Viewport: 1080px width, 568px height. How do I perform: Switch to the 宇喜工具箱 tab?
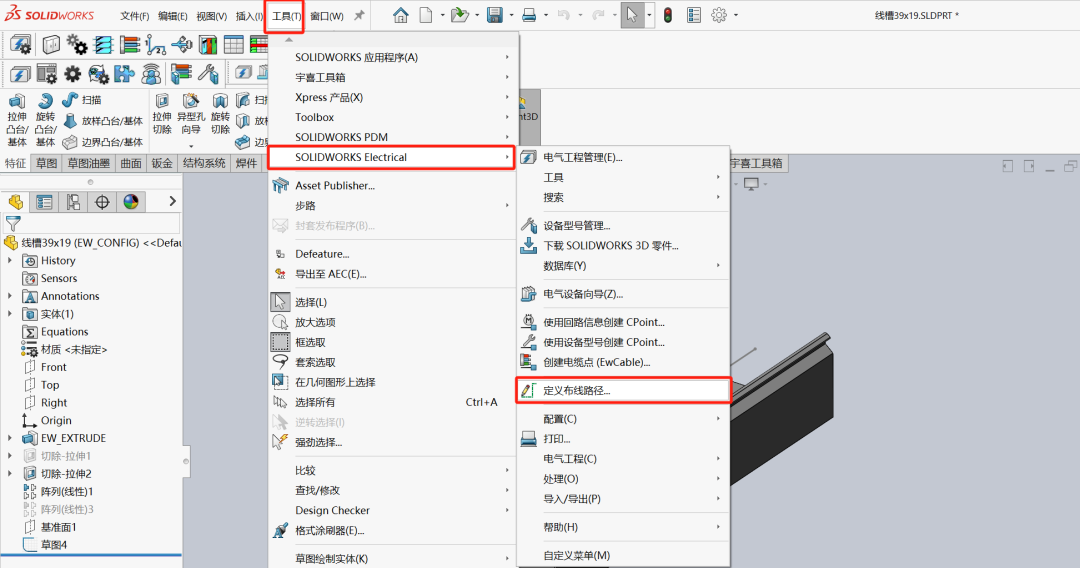756,163
